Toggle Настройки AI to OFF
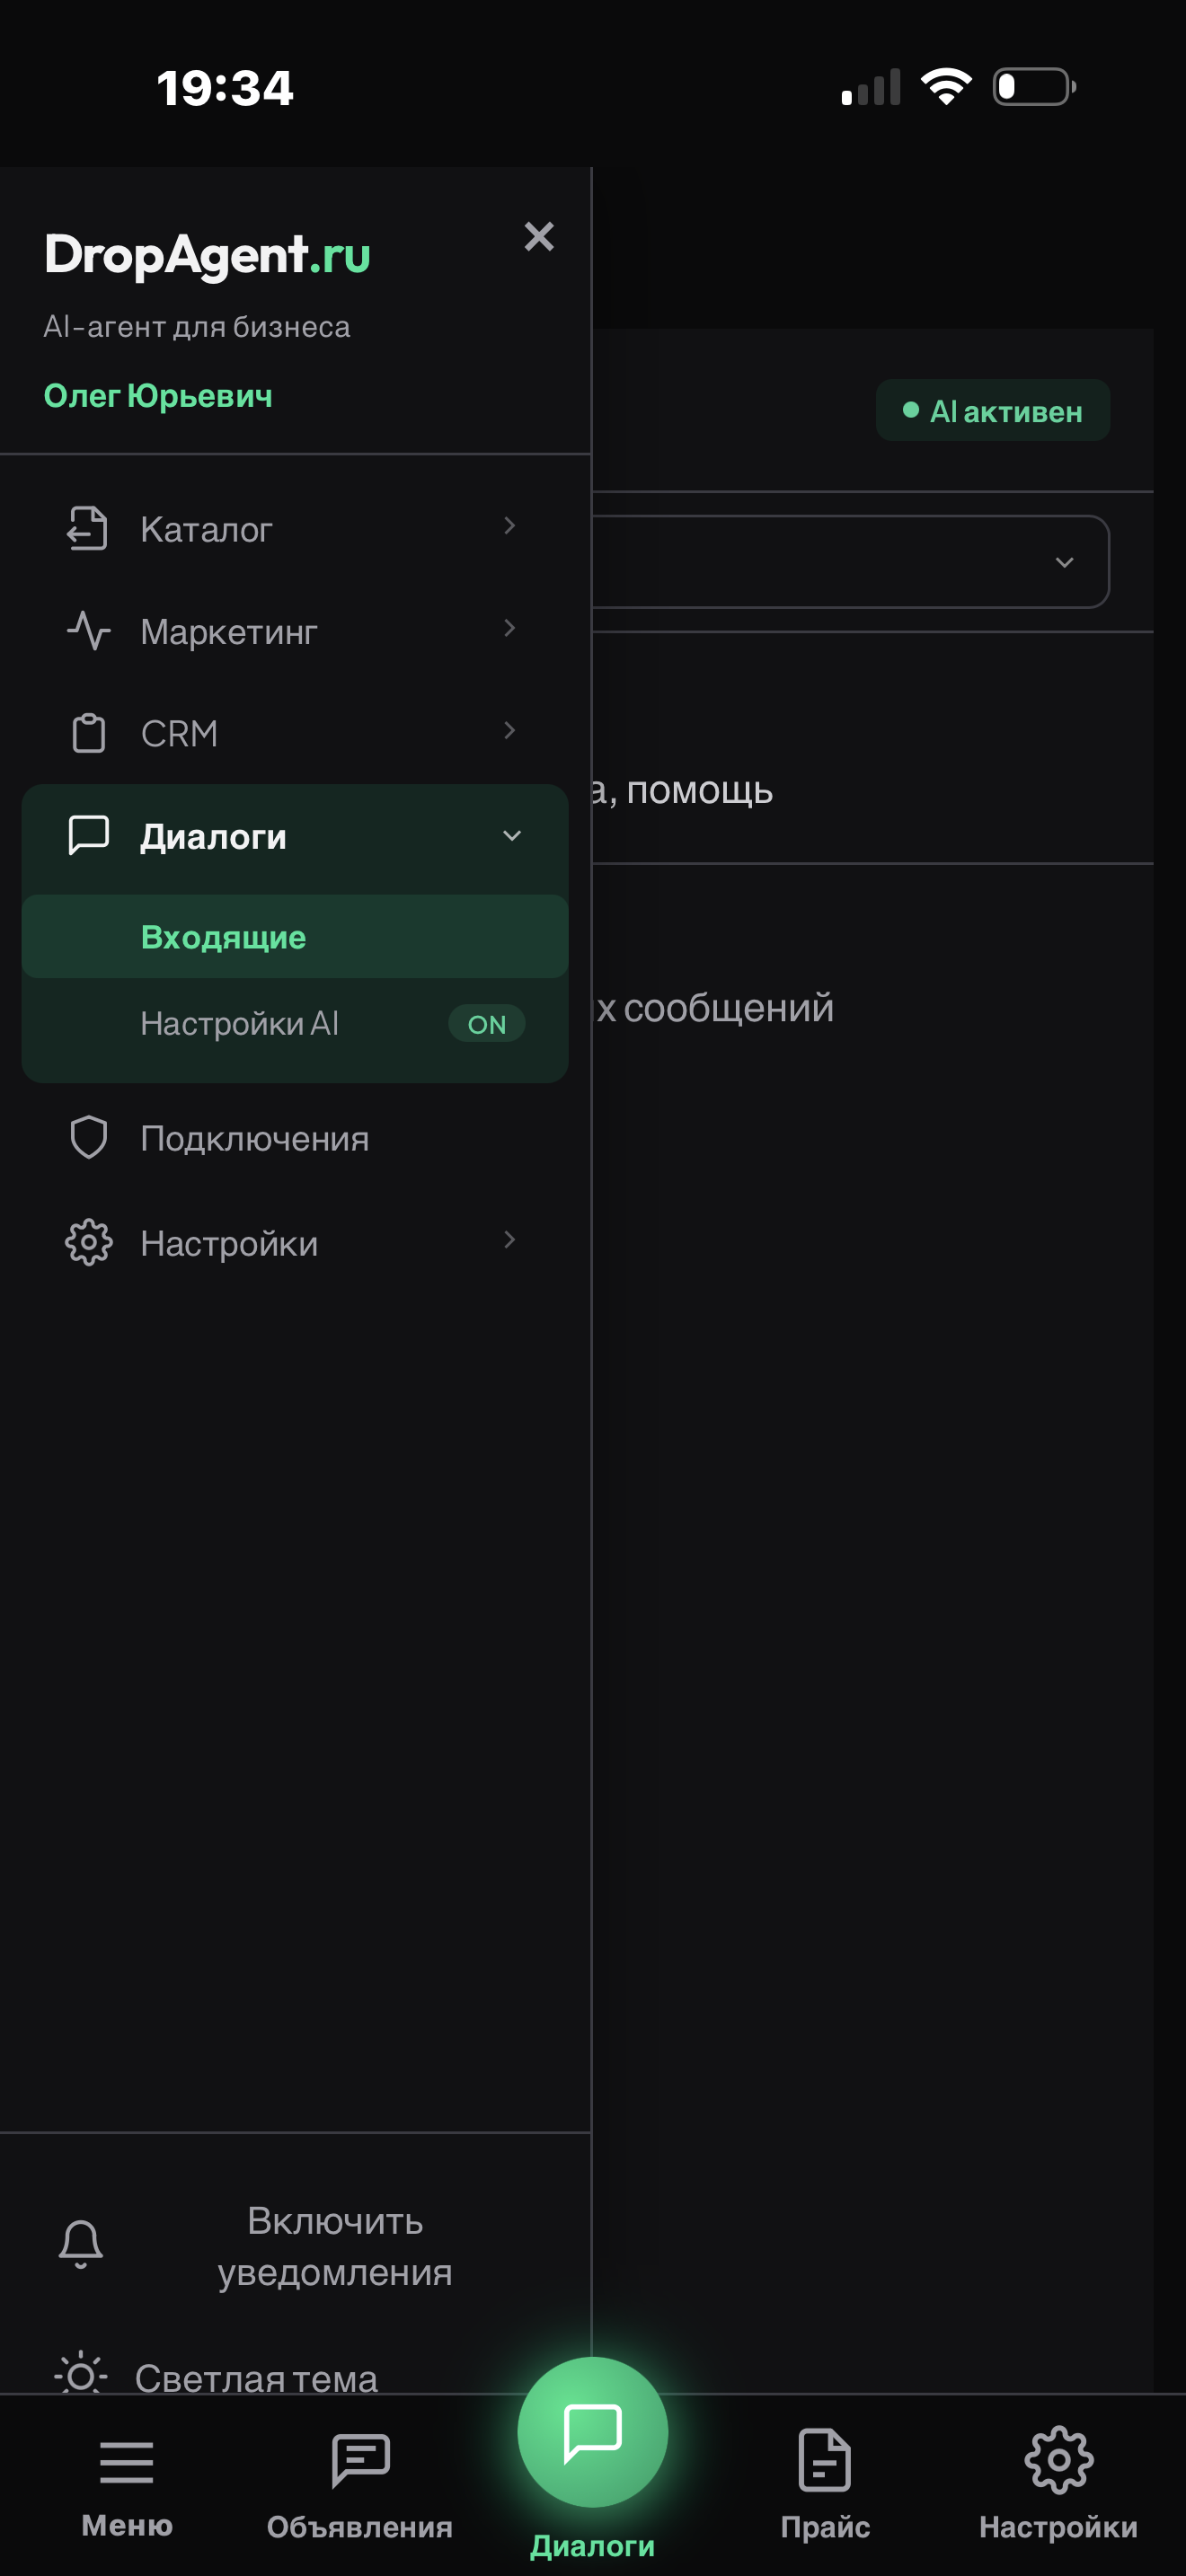The height and width of the screenshot is (2576, 1186). point(485,1023)
